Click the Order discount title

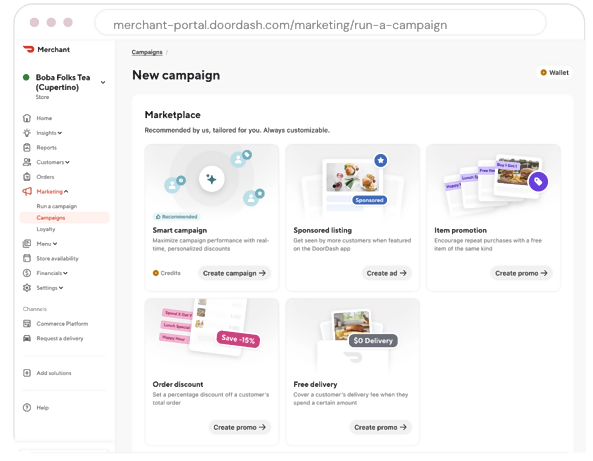tap(178, 384)
